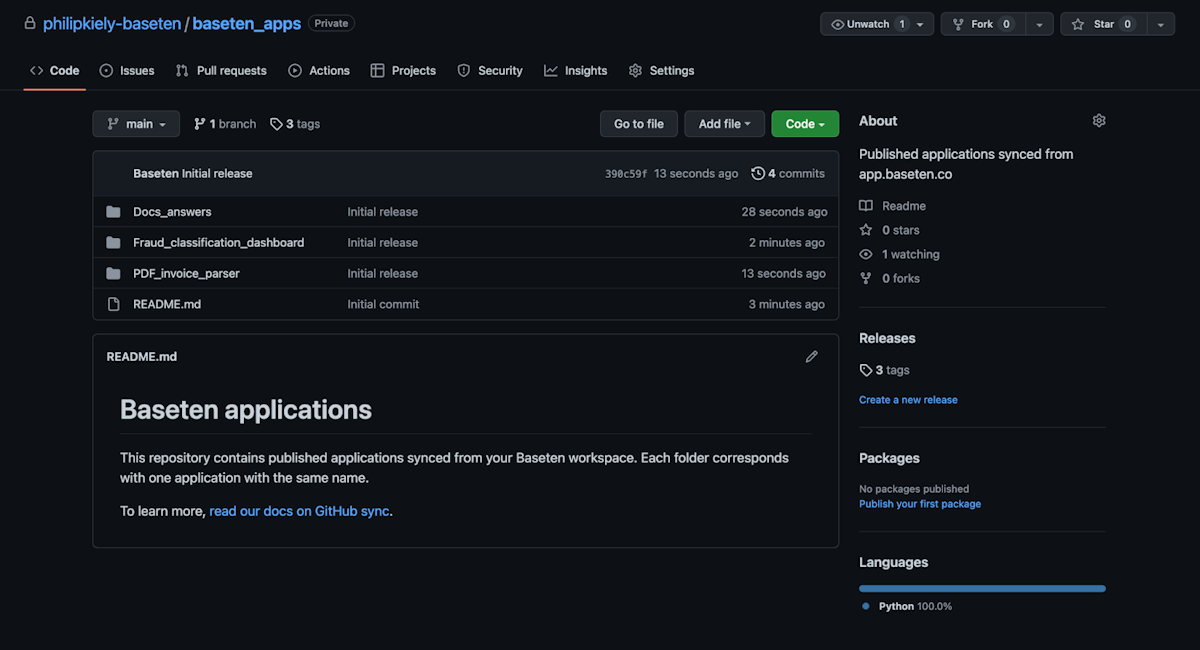Click the folder icon for Fraud_classification_dashboard
Screen dimensions: 1200x650
click(x=113, y=243)
